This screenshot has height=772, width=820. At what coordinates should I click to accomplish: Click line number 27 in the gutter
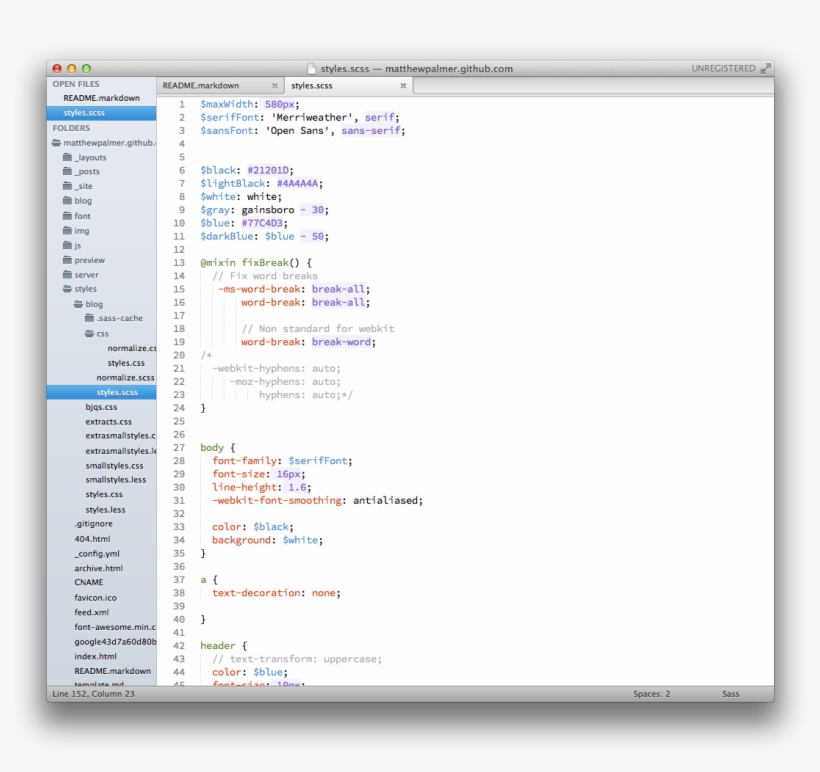tap(179, 448)
